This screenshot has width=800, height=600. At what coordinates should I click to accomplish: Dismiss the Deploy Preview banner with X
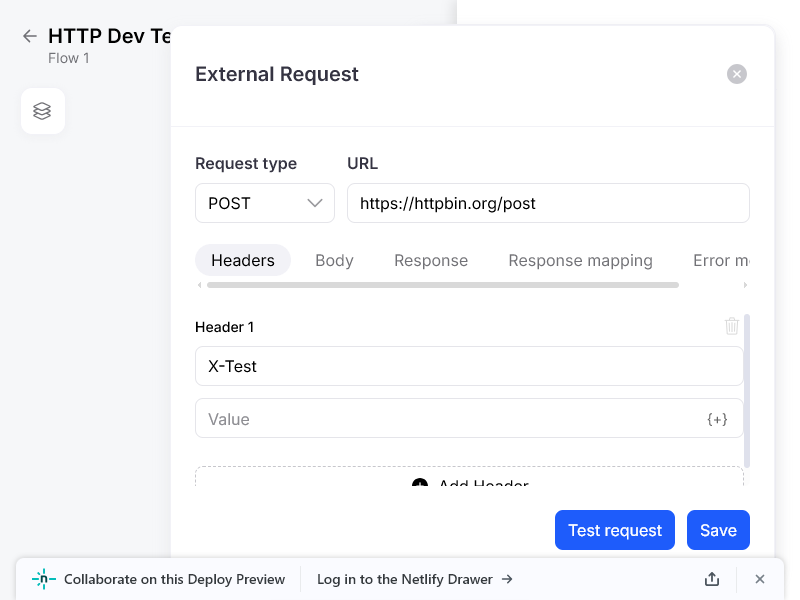[x=759, y=579]
